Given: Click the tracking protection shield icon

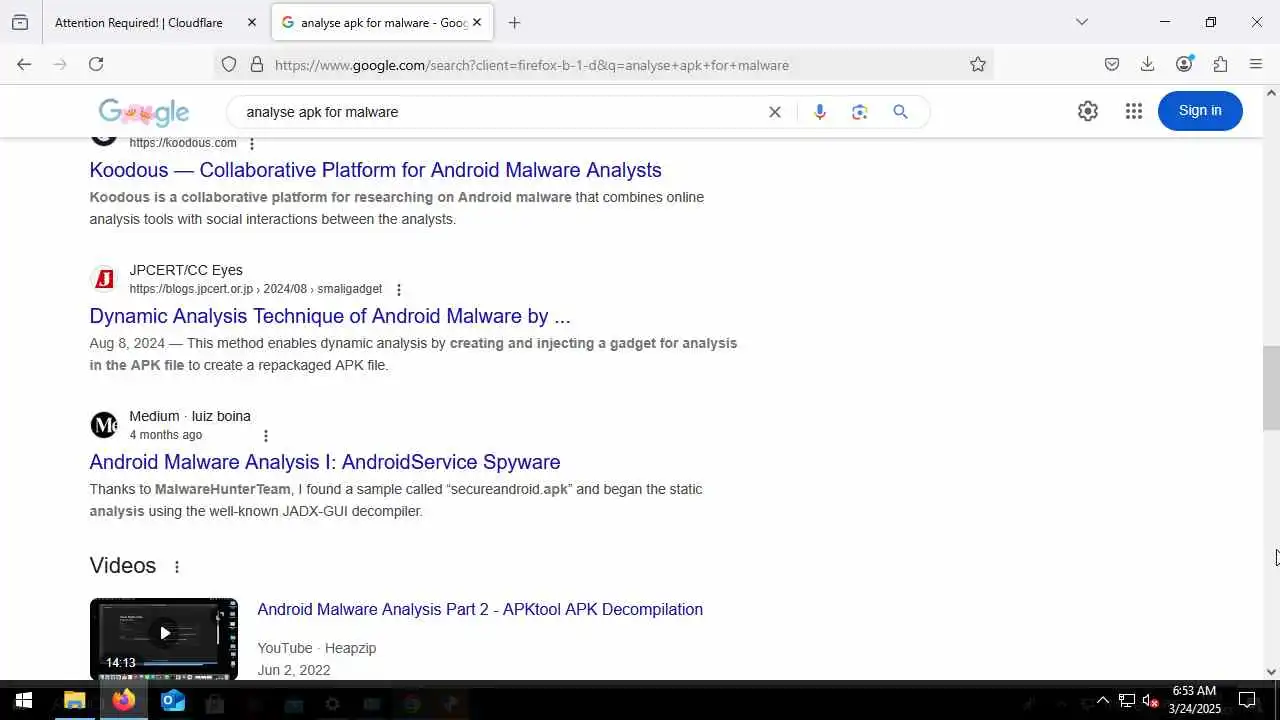Looking at the screenshot, I should tap(229, 65).
